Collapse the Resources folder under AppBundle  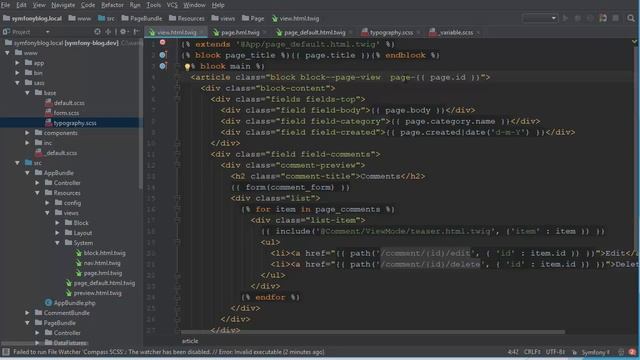(x=38, y=193)
